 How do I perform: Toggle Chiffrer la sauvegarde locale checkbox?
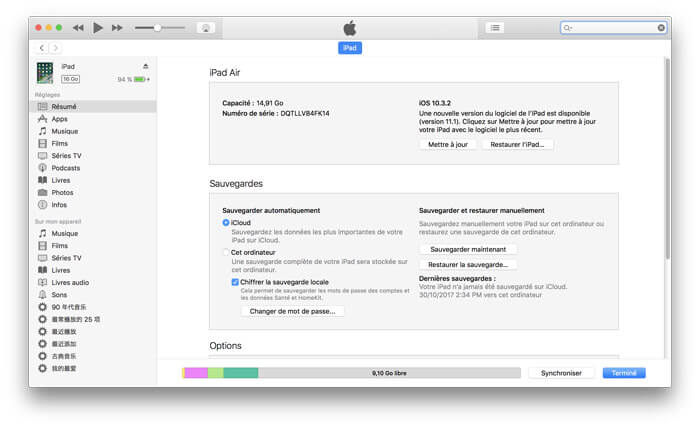click(x=235, y=282)
